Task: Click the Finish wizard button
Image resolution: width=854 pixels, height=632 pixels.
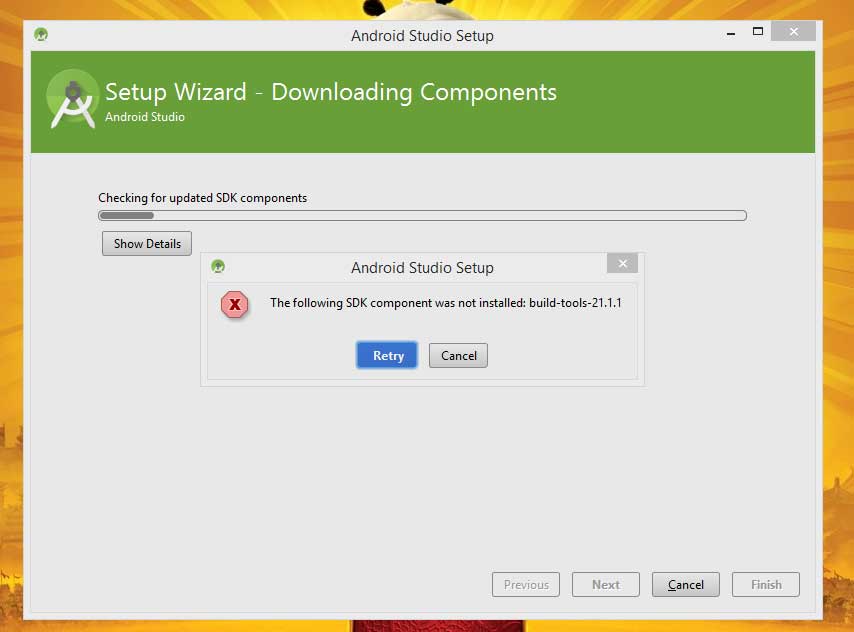Action: coord(766,585)
